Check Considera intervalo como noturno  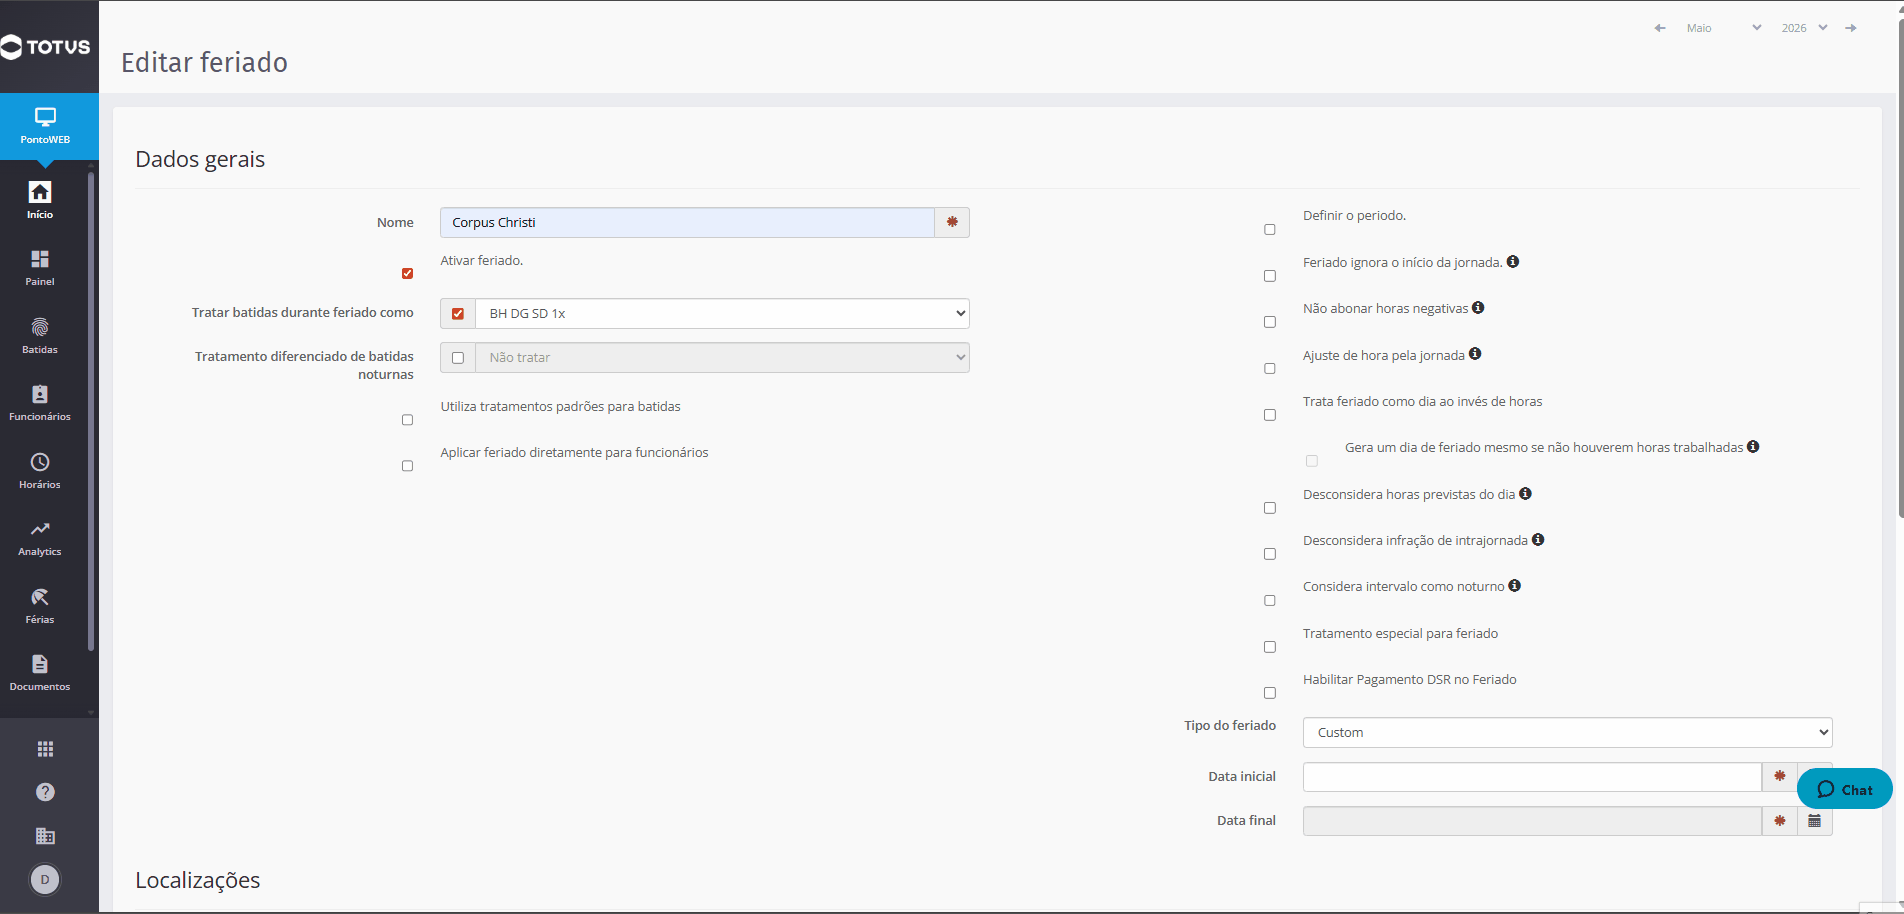1270,600
